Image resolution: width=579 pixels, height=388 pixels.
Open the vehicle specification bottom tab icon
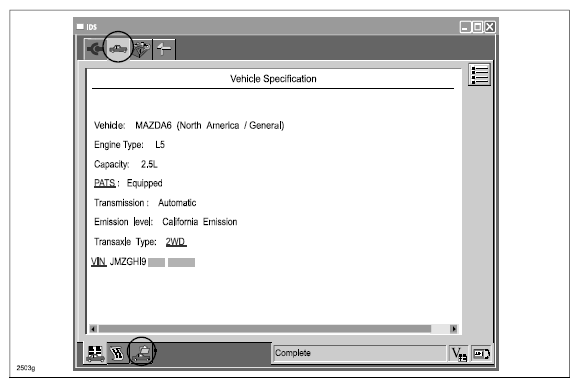coord(142,353)
